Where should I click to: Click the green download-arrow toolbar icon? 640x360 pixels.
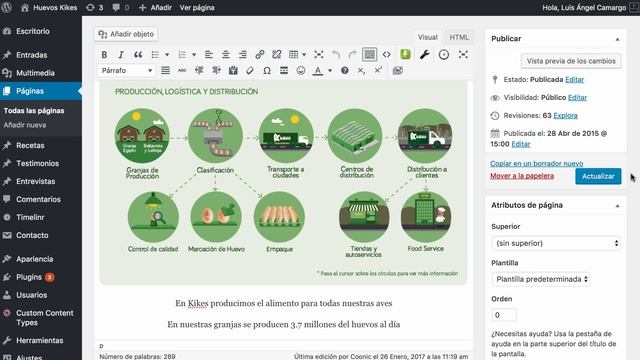tap(405, 54)
